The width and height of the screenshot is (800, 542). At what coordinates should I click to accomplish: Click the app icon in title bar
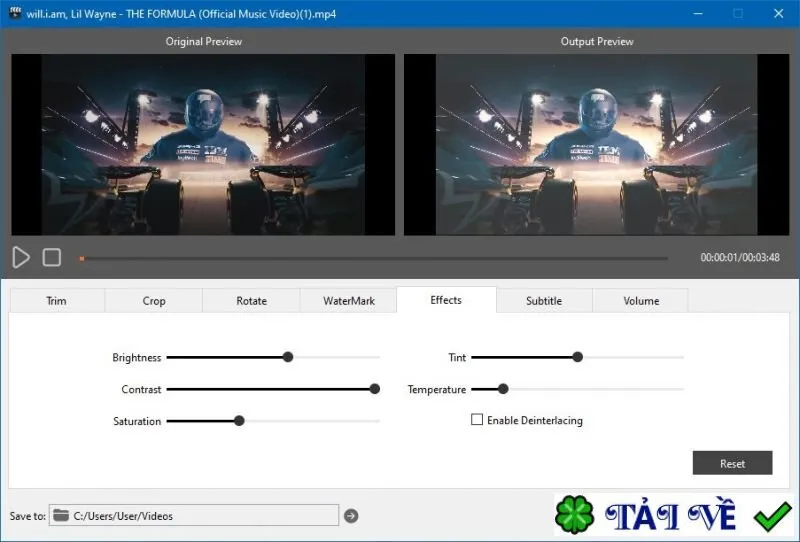click(15, 13)
